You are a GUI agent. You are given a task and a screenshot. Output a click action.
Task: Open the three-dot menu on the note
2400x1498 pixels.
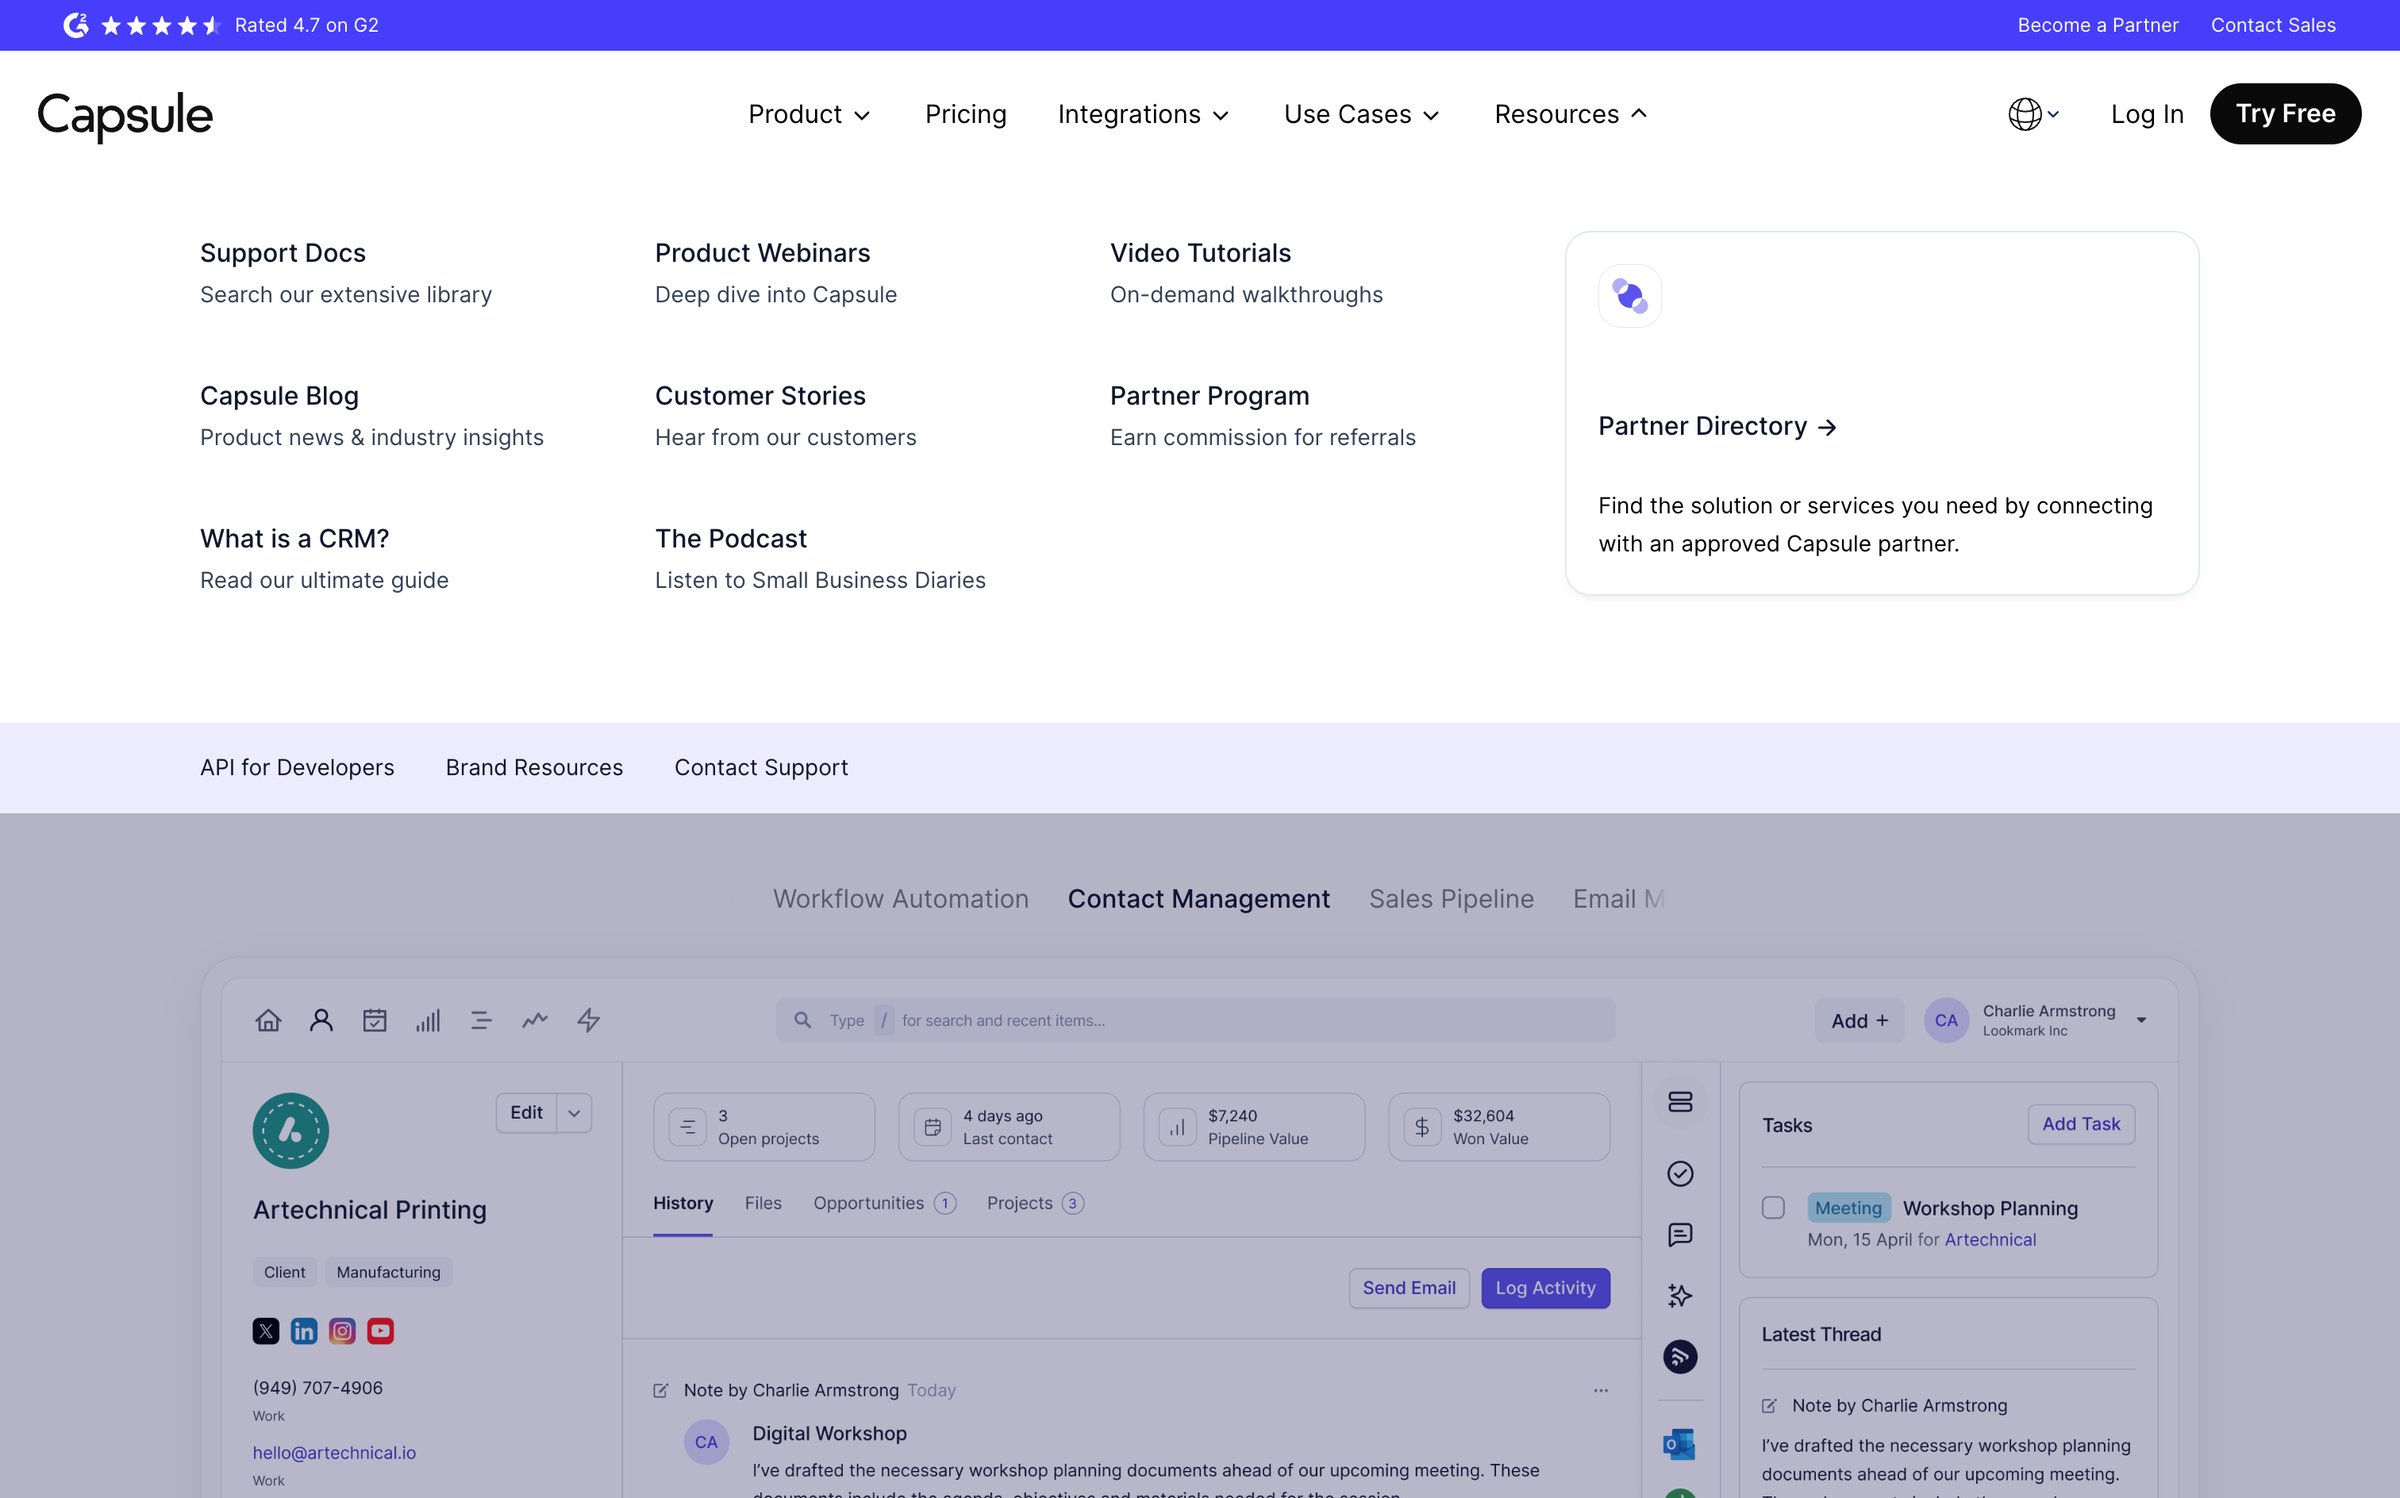[1601, 1391]
